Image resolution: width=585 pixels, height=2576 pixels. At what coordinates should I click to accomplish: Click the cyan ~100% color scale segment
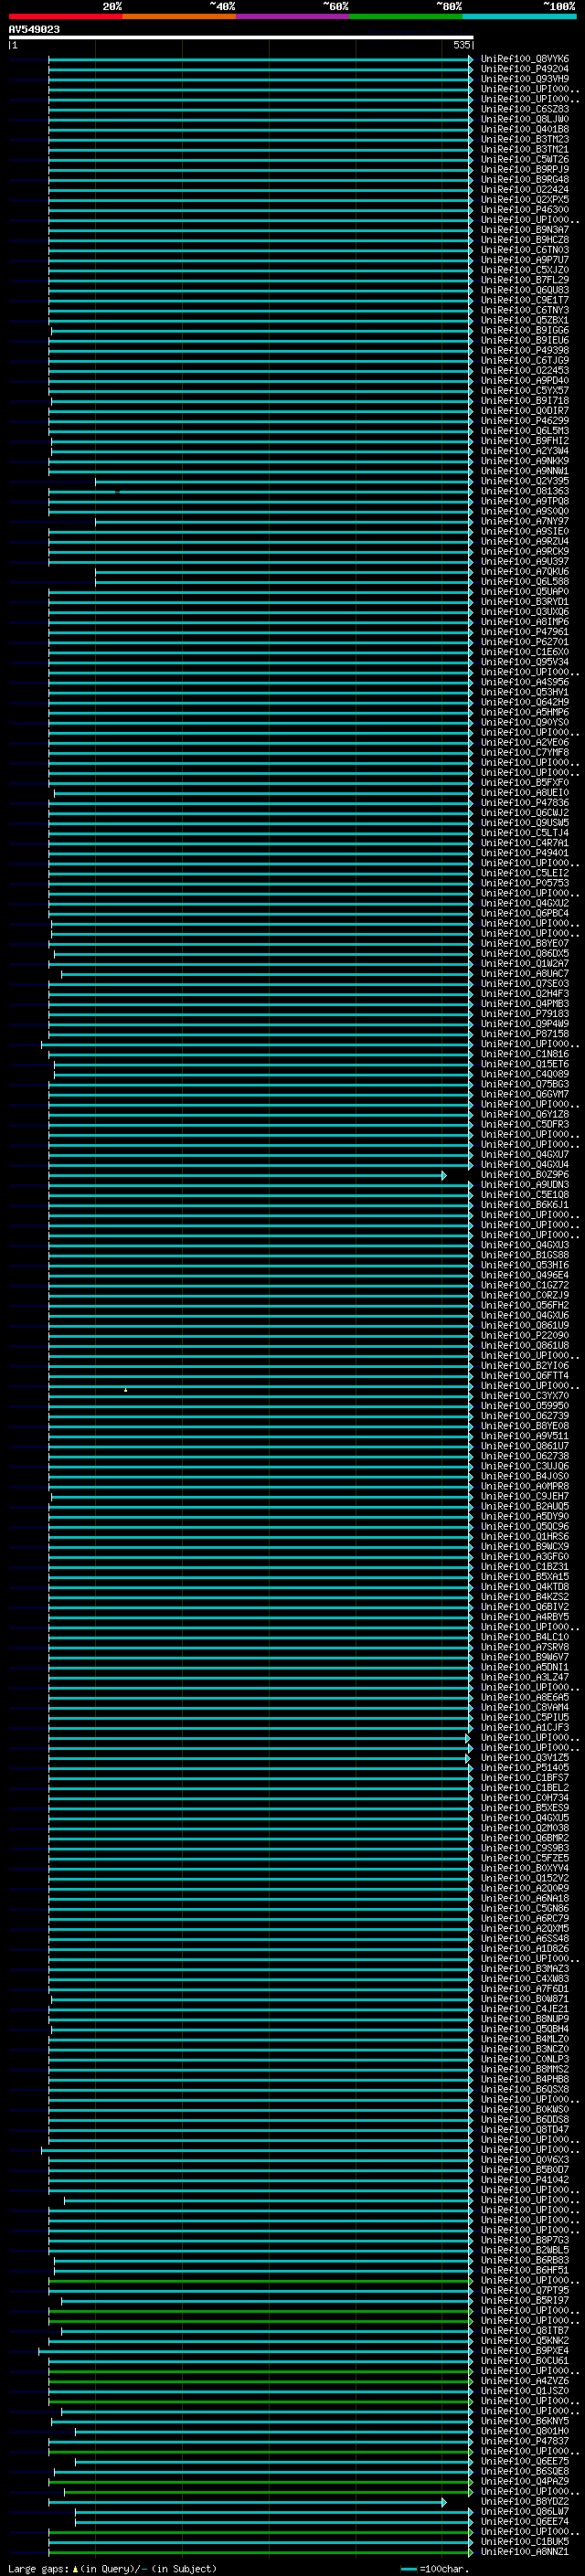[x=519, y=16]
